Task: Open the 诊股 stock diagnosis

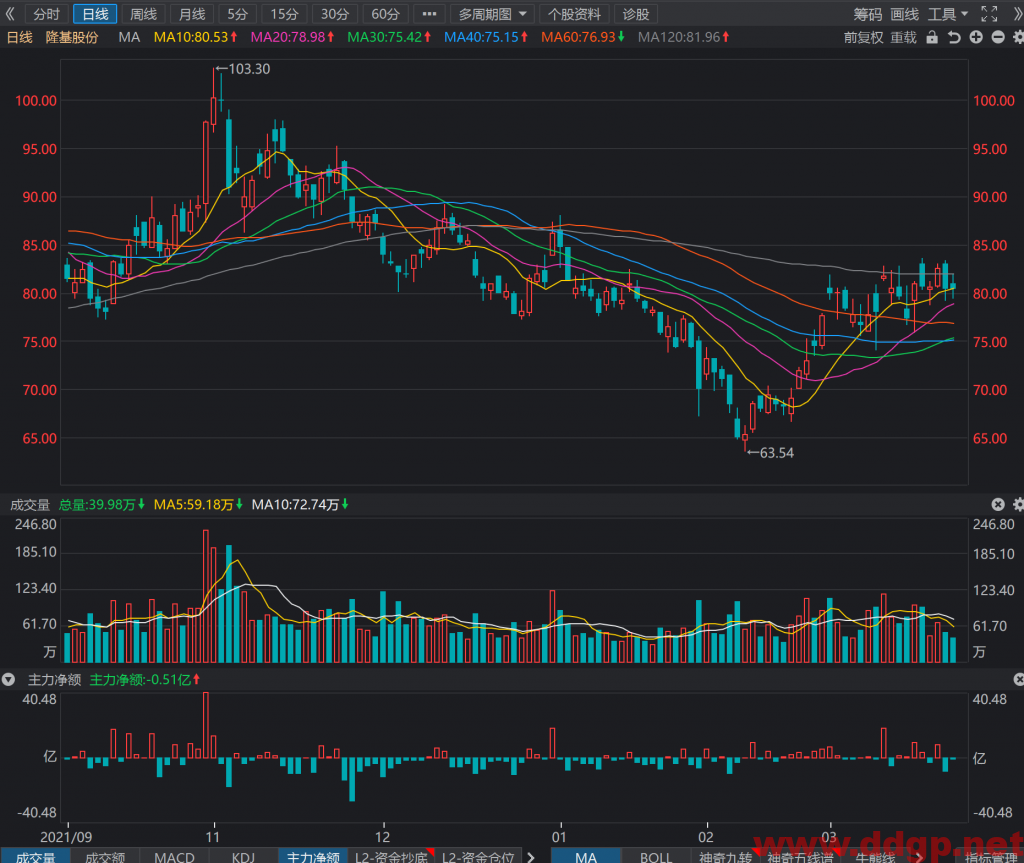Action: pos(636,14)
